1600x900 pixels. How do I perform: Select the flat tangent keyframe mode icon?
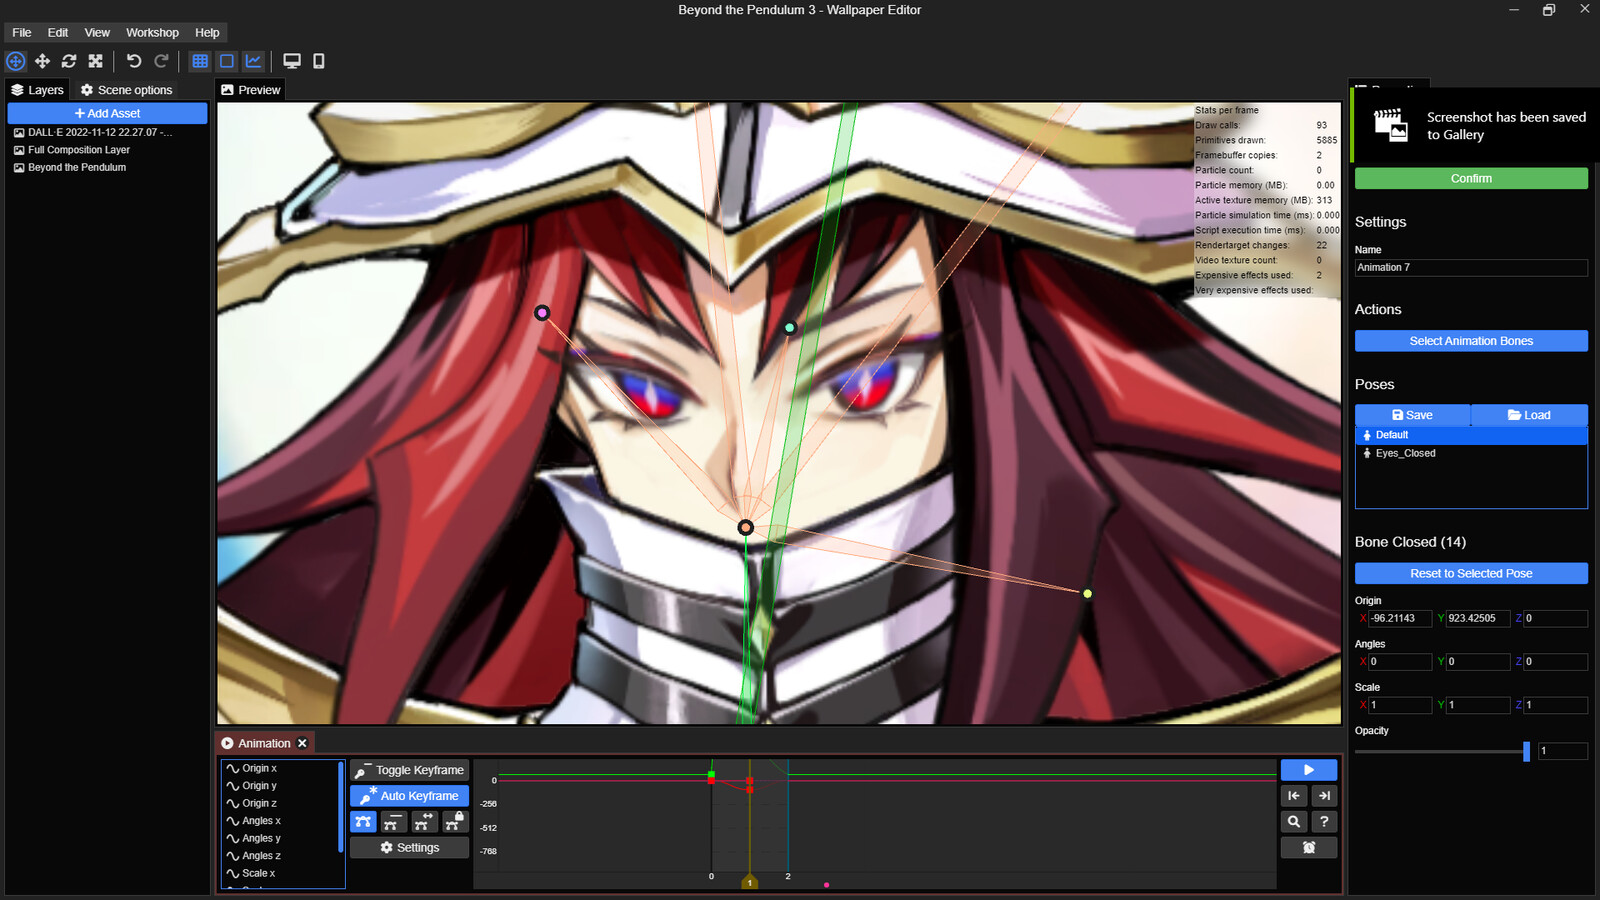(394, 821)
